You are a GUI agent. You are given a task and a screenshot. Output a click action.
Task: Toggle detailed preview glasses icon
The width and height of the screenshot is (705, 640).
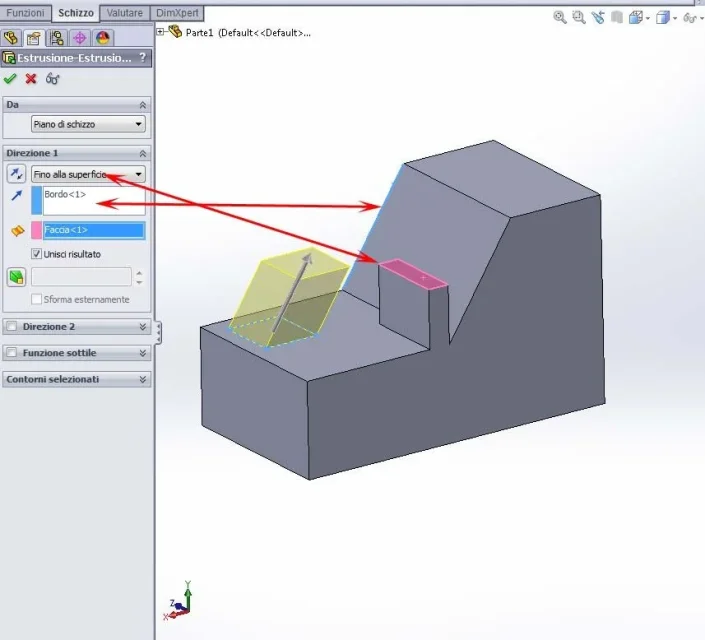52,79
